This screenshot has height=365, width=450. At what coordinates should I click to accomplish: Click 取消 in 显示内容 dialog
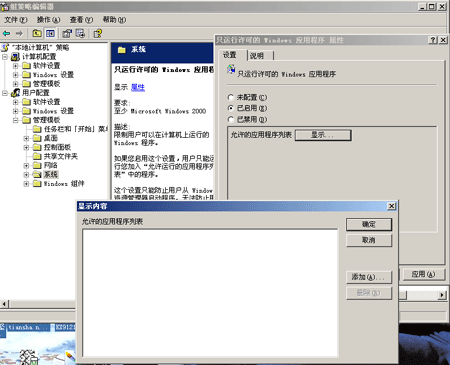coord(369,240)
